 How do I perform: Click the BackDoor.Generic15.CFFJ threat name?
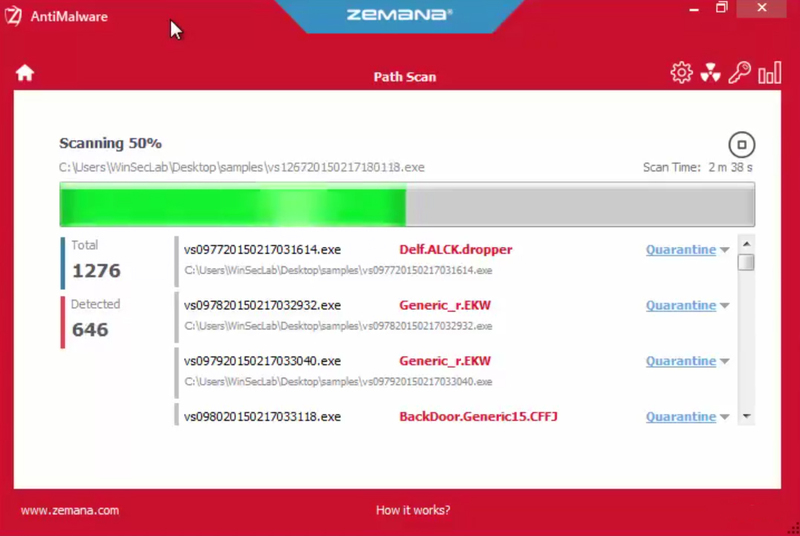[x=478, y=416]
